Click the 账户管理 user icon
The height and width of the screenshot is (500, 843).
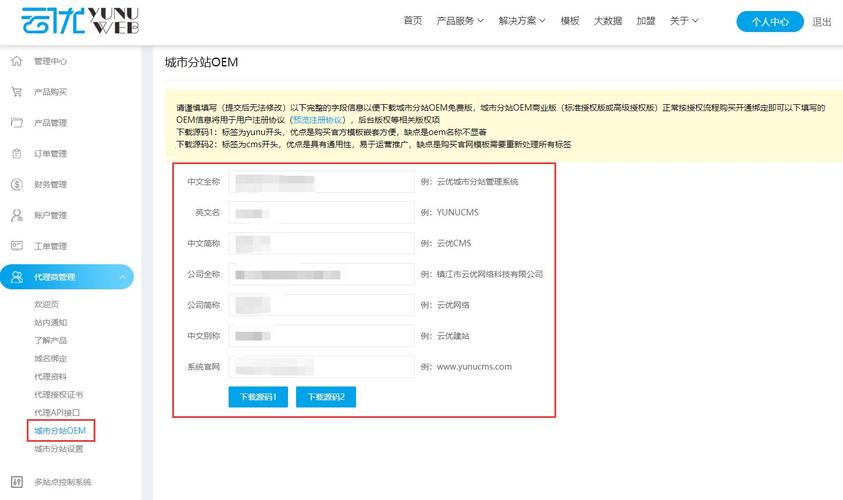17,216
